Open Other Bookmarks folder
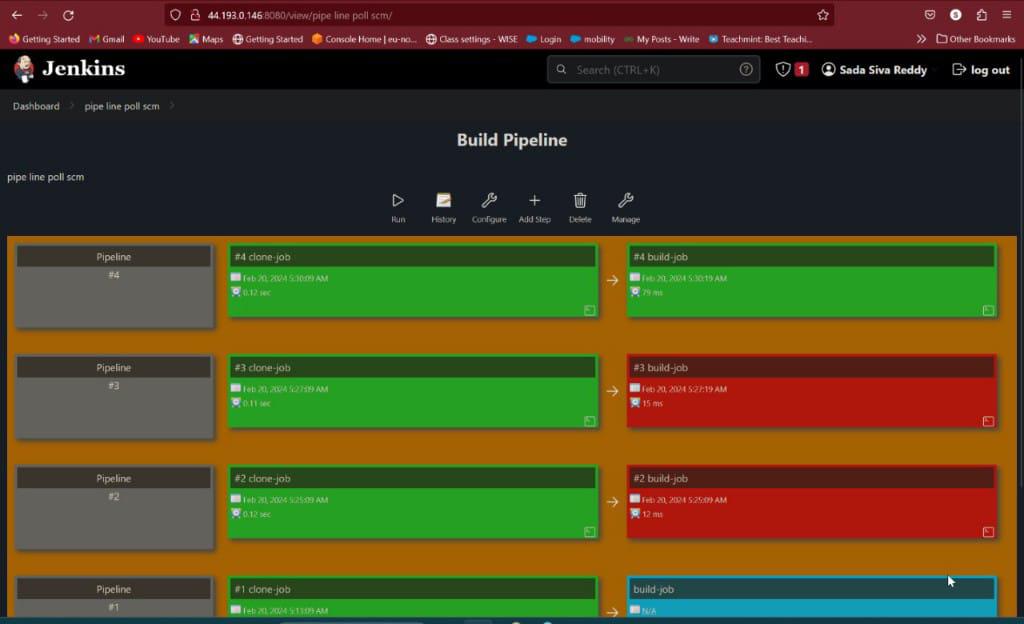 click(x=976, y=39)
